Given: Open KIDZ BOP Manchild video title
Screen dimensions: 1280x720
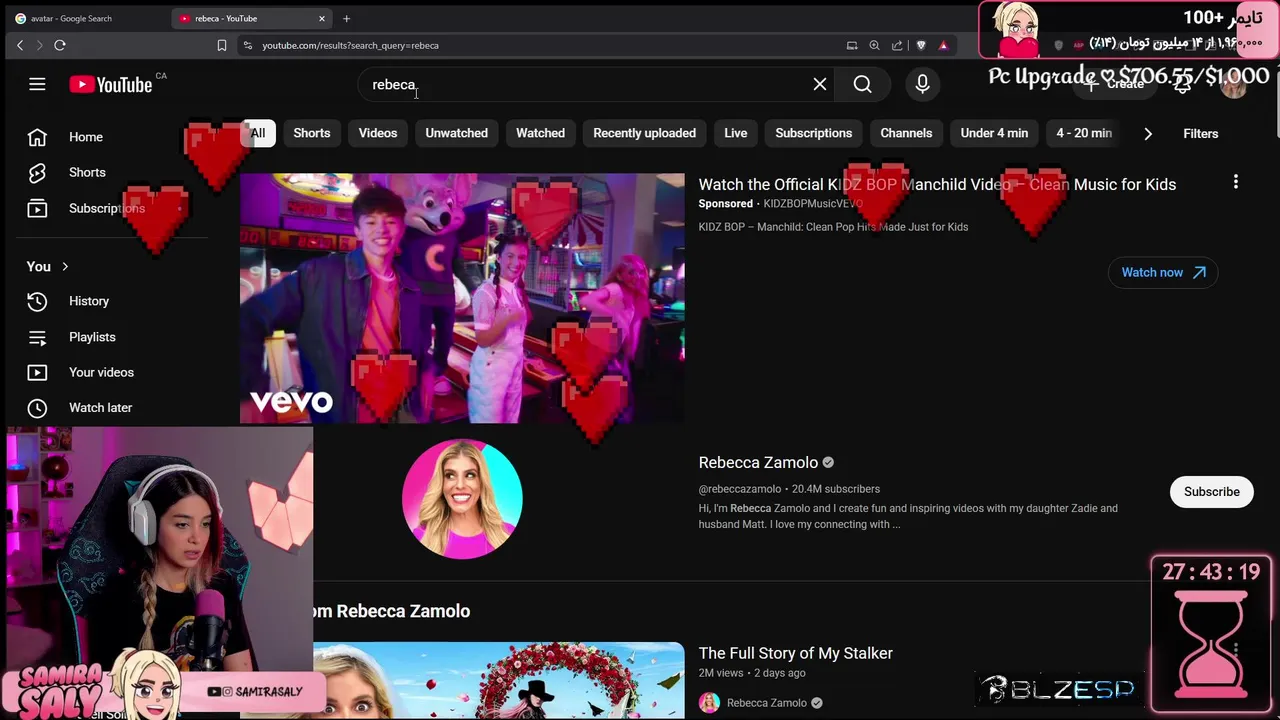Looking at the screenshot, I should pyautogui.click(x=937, y=184).
